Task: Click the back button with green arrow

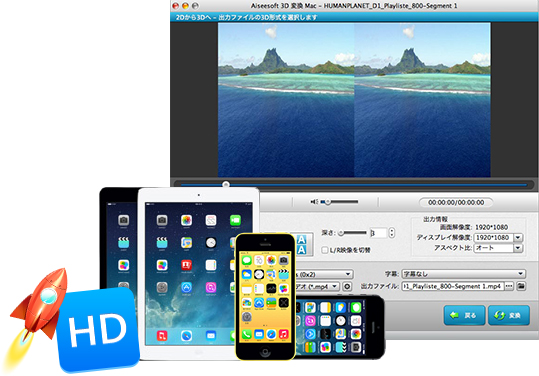Action: [x=464, y=315]
